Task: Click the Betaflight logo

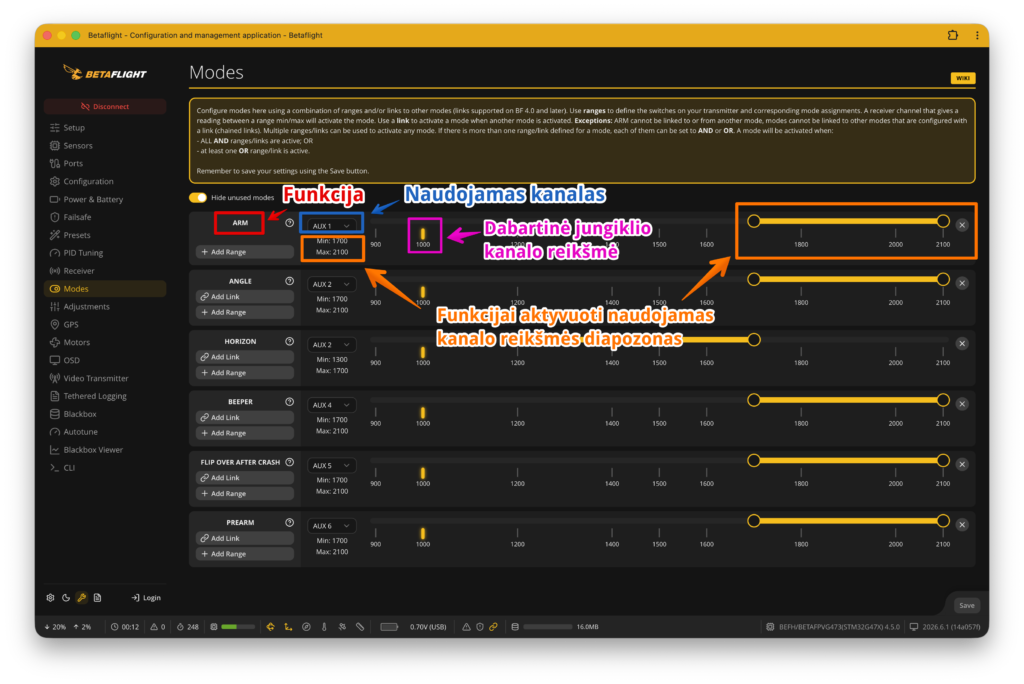Action: point(104,73)
